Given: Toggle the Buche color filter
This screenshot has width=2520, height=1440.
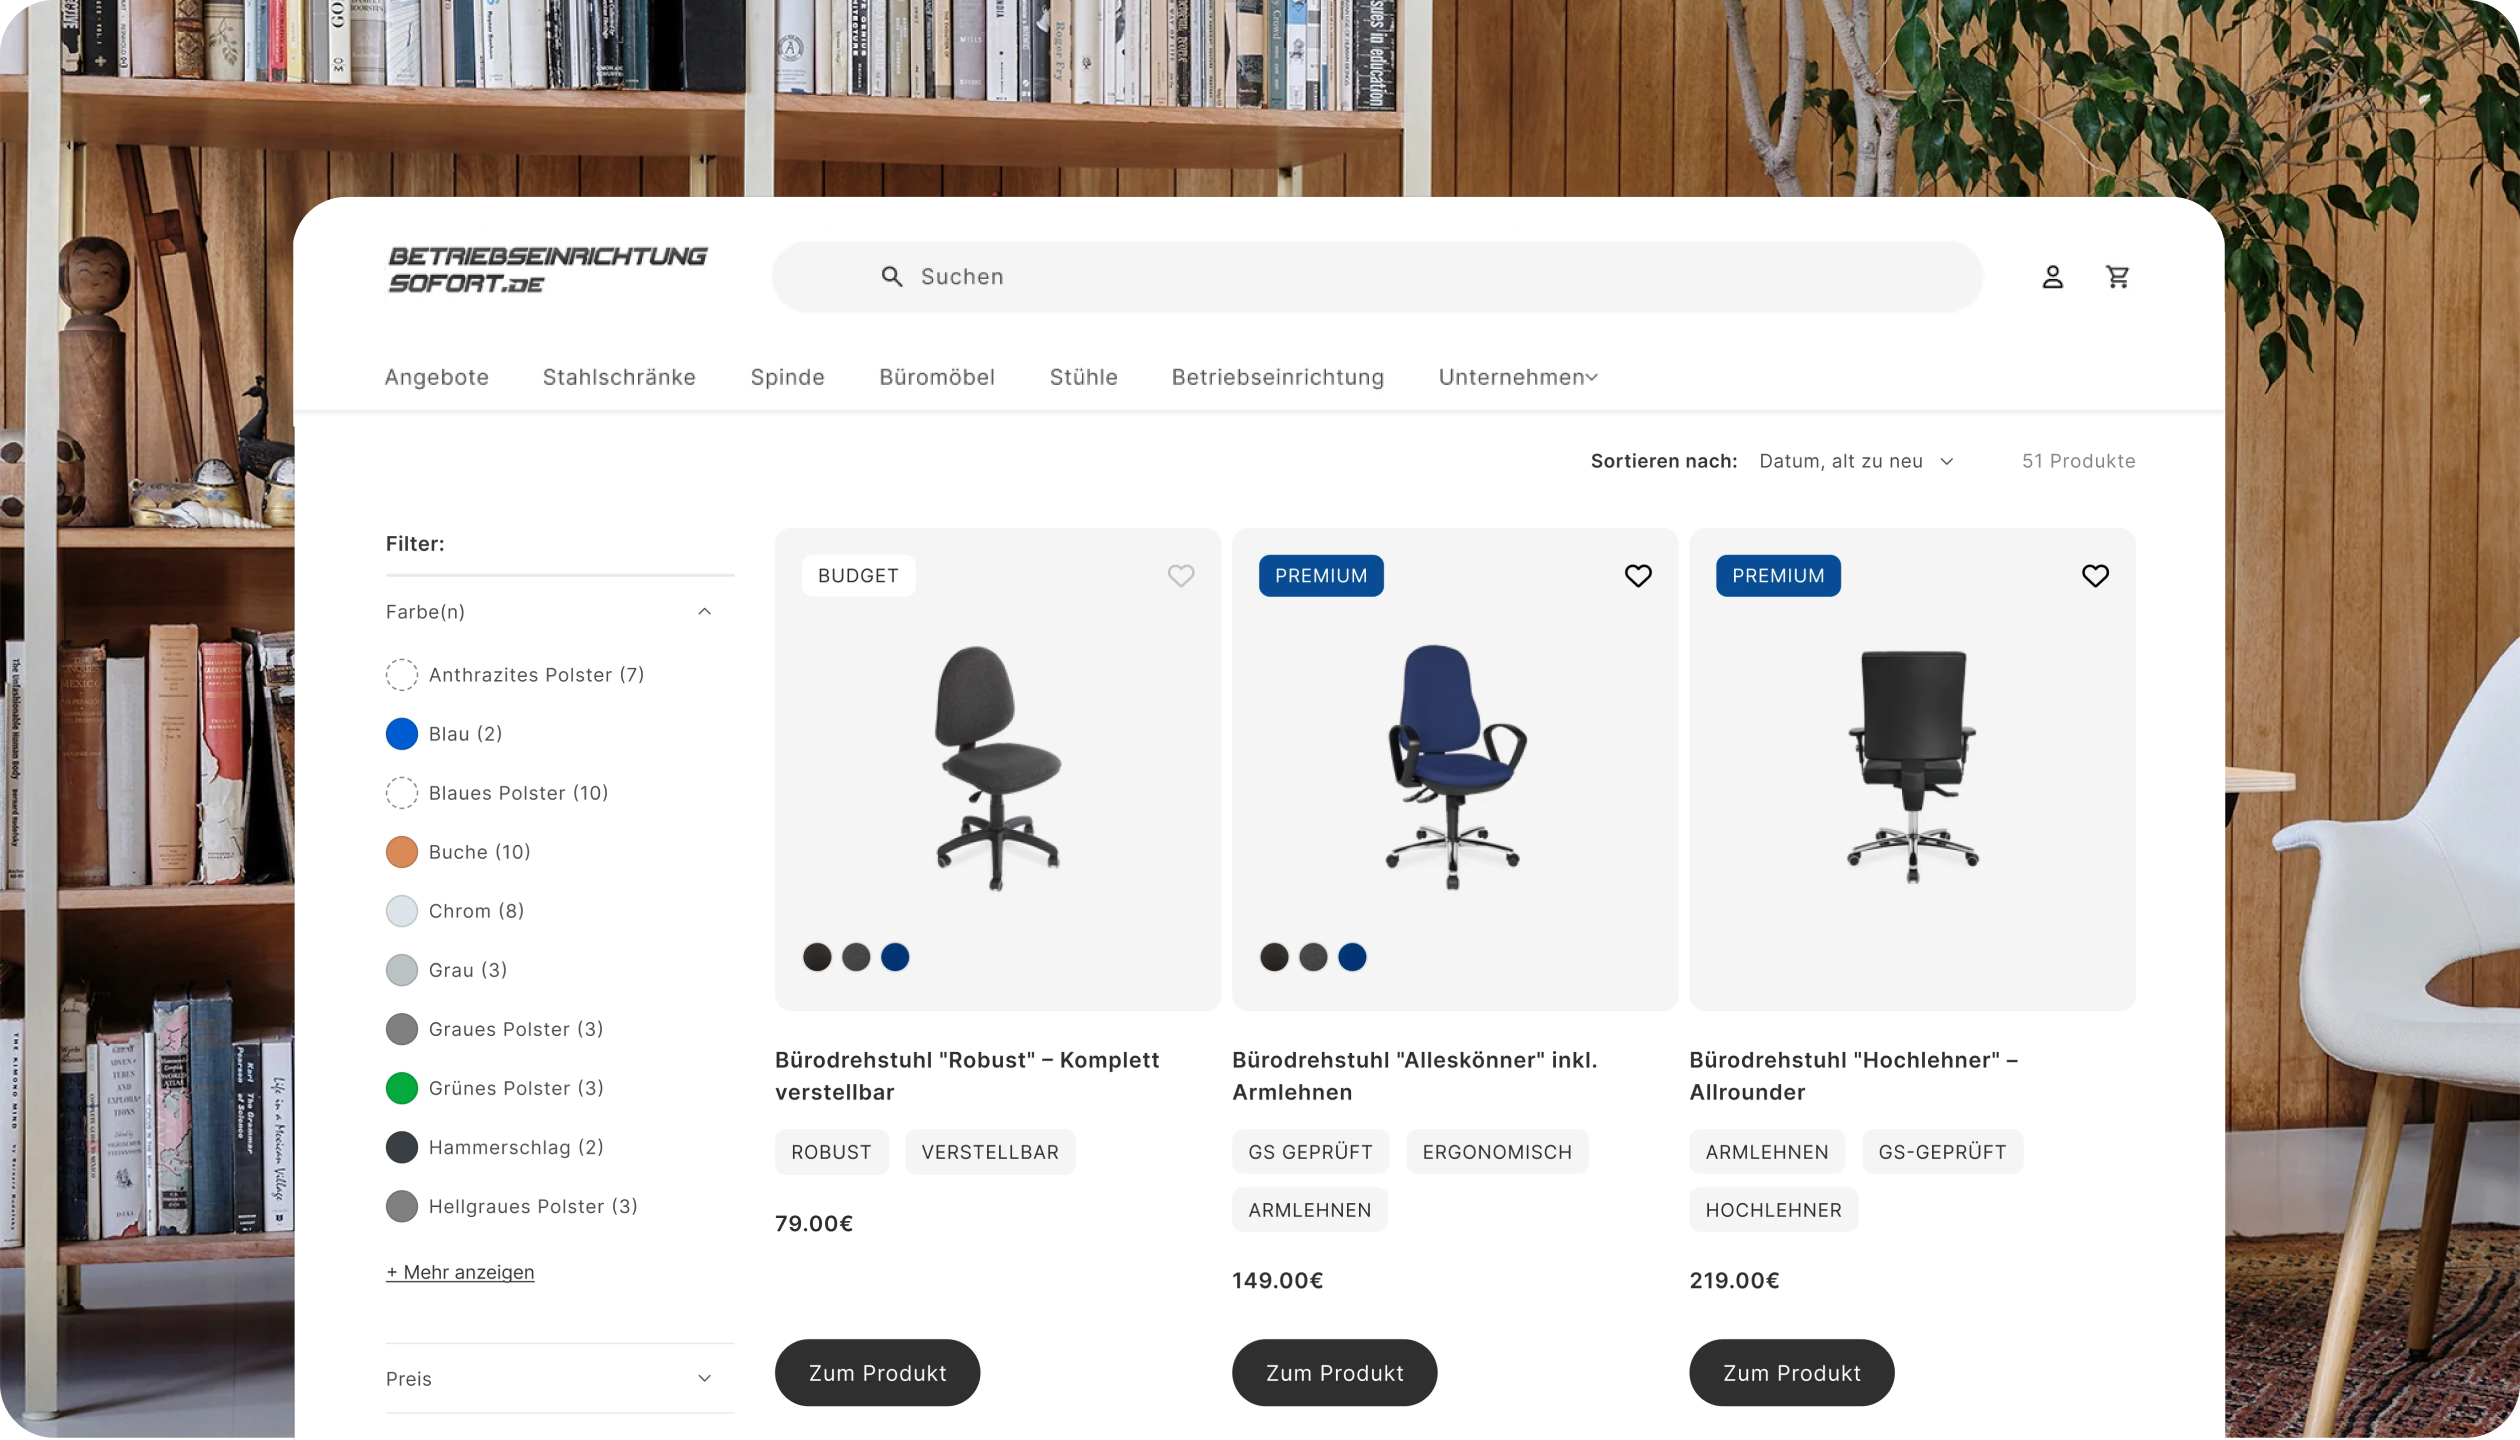Looking at the screenshot, I should pos(458,852).
